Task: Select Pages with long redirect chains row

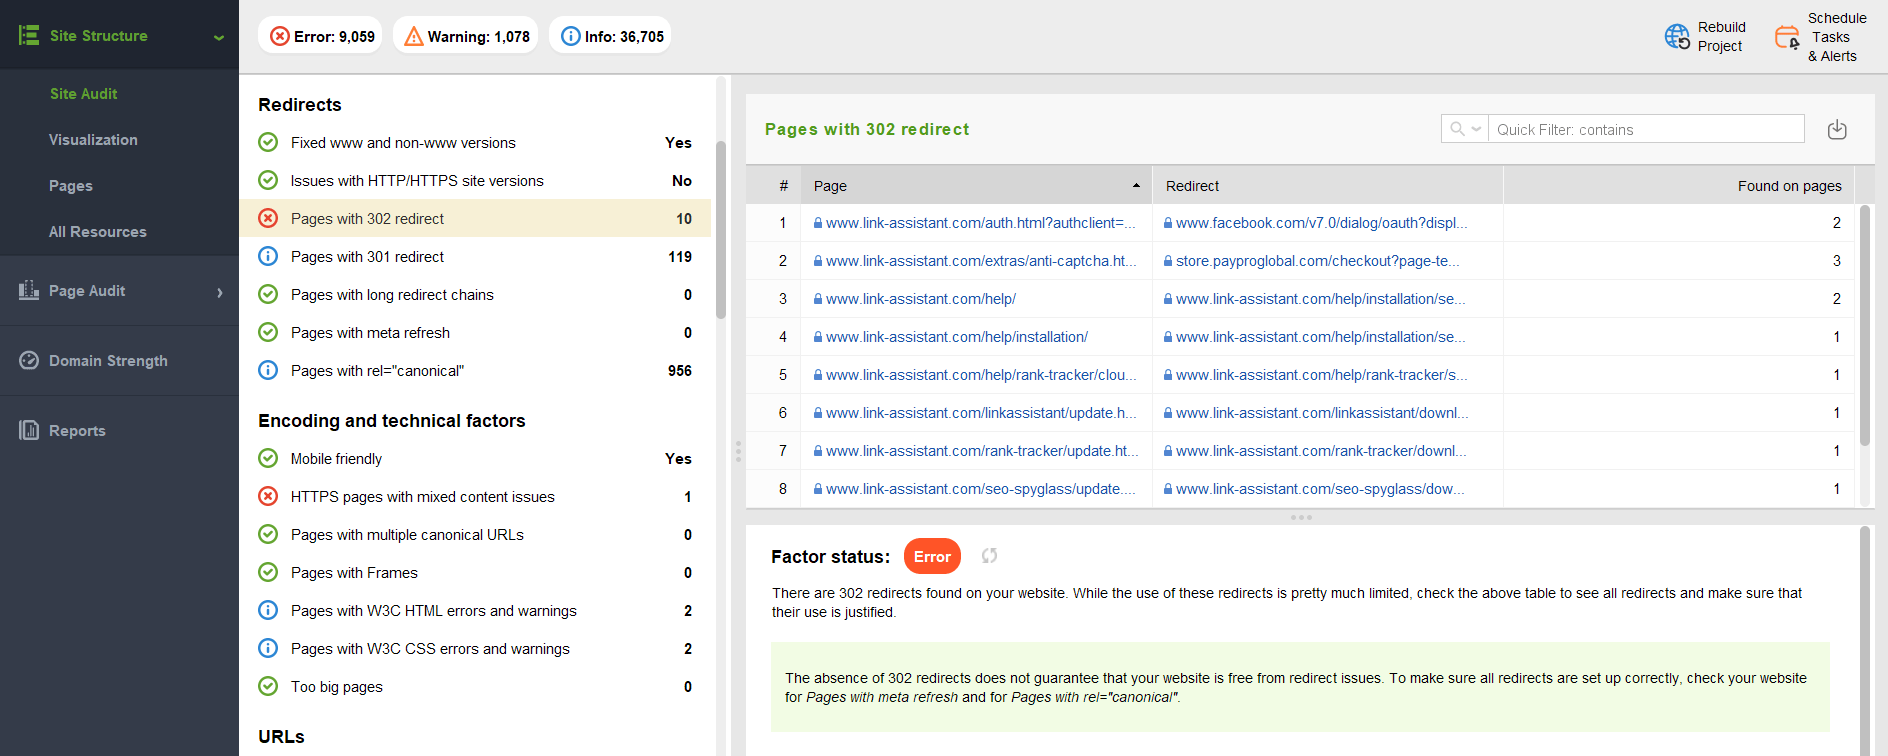Action: (475, 294)
